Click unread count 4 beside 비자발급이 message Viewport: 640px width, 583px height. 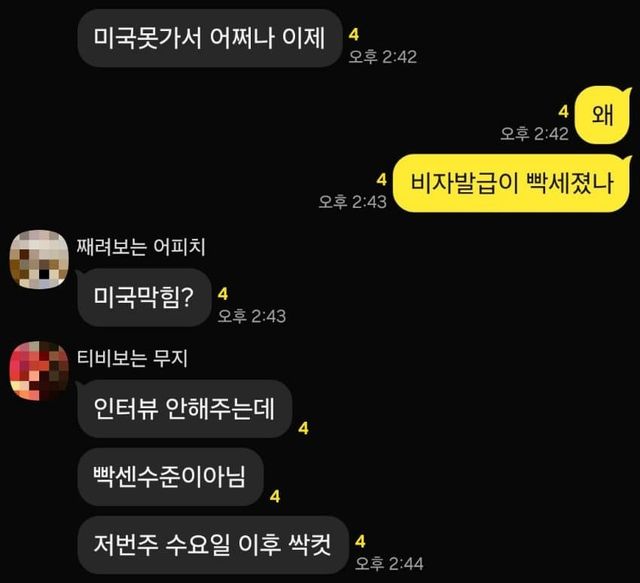pyautogui.click(x=382, y=179)
